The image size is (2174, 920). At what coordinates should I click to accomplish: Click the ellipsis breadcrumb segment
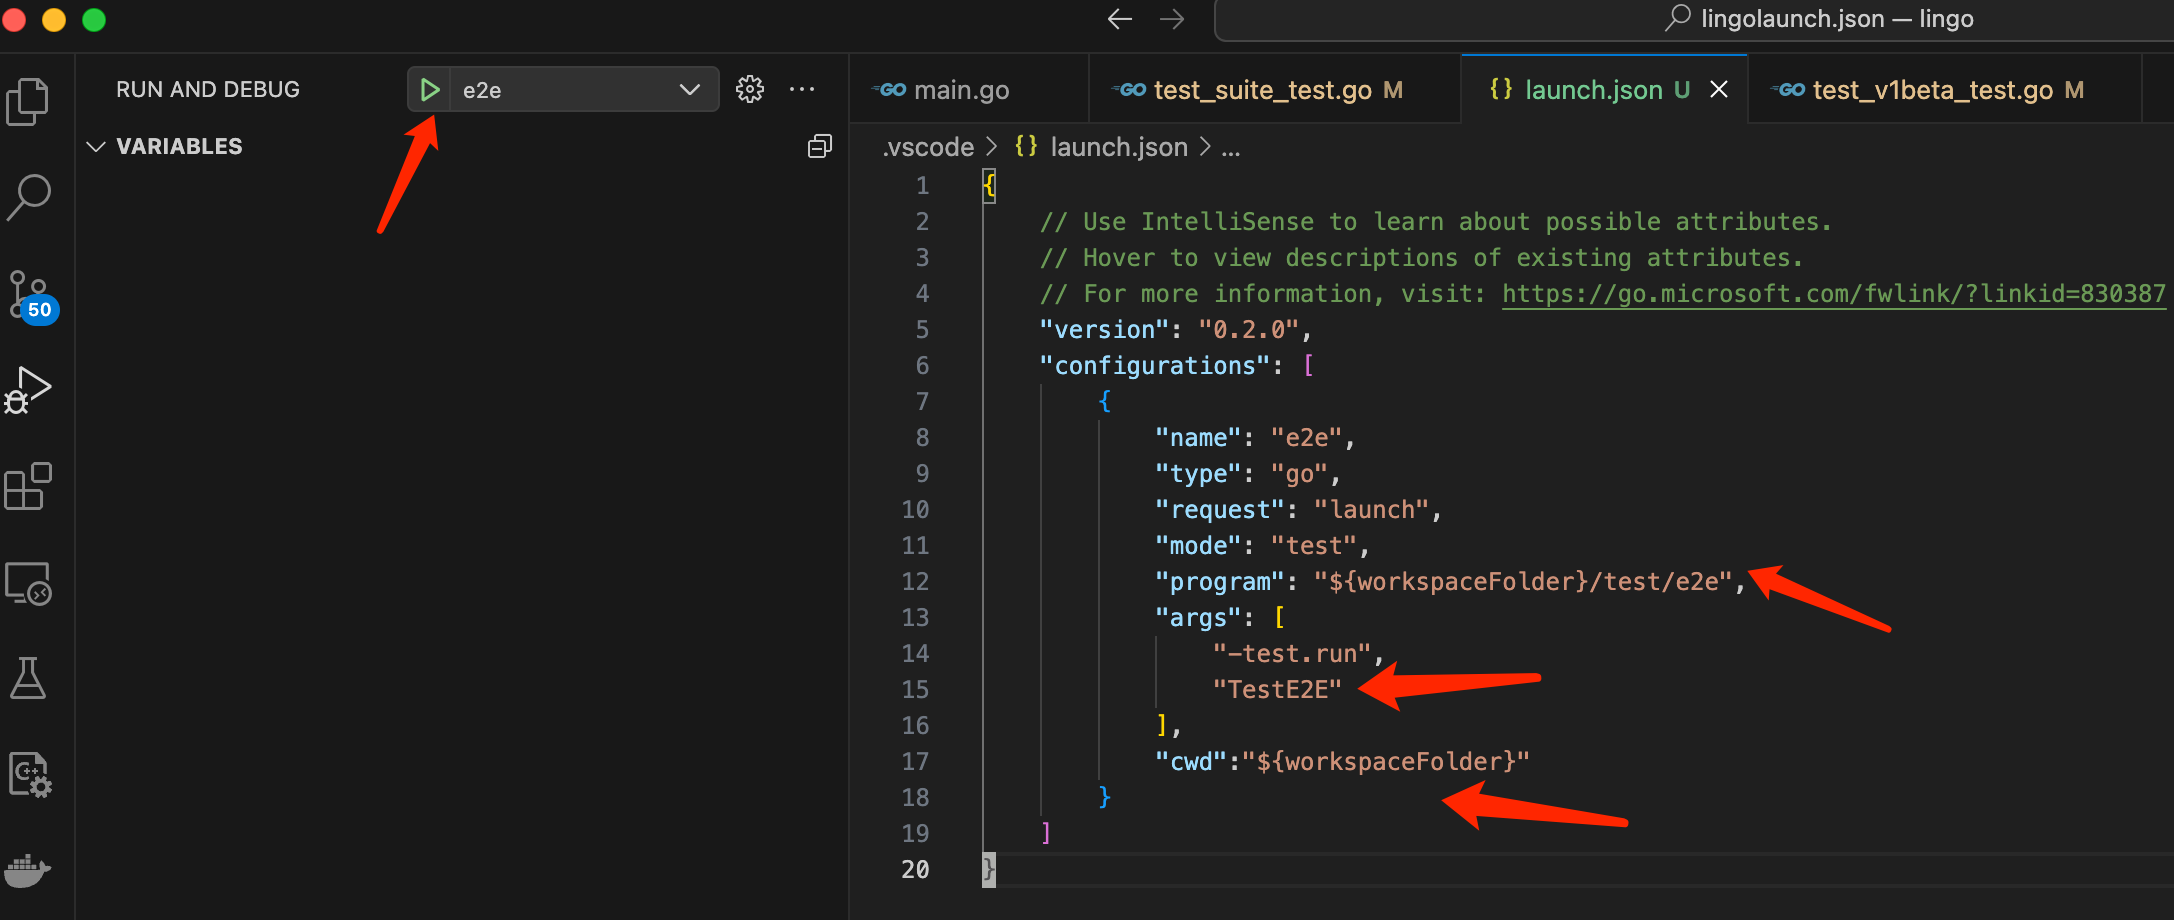coord(1231,149)
